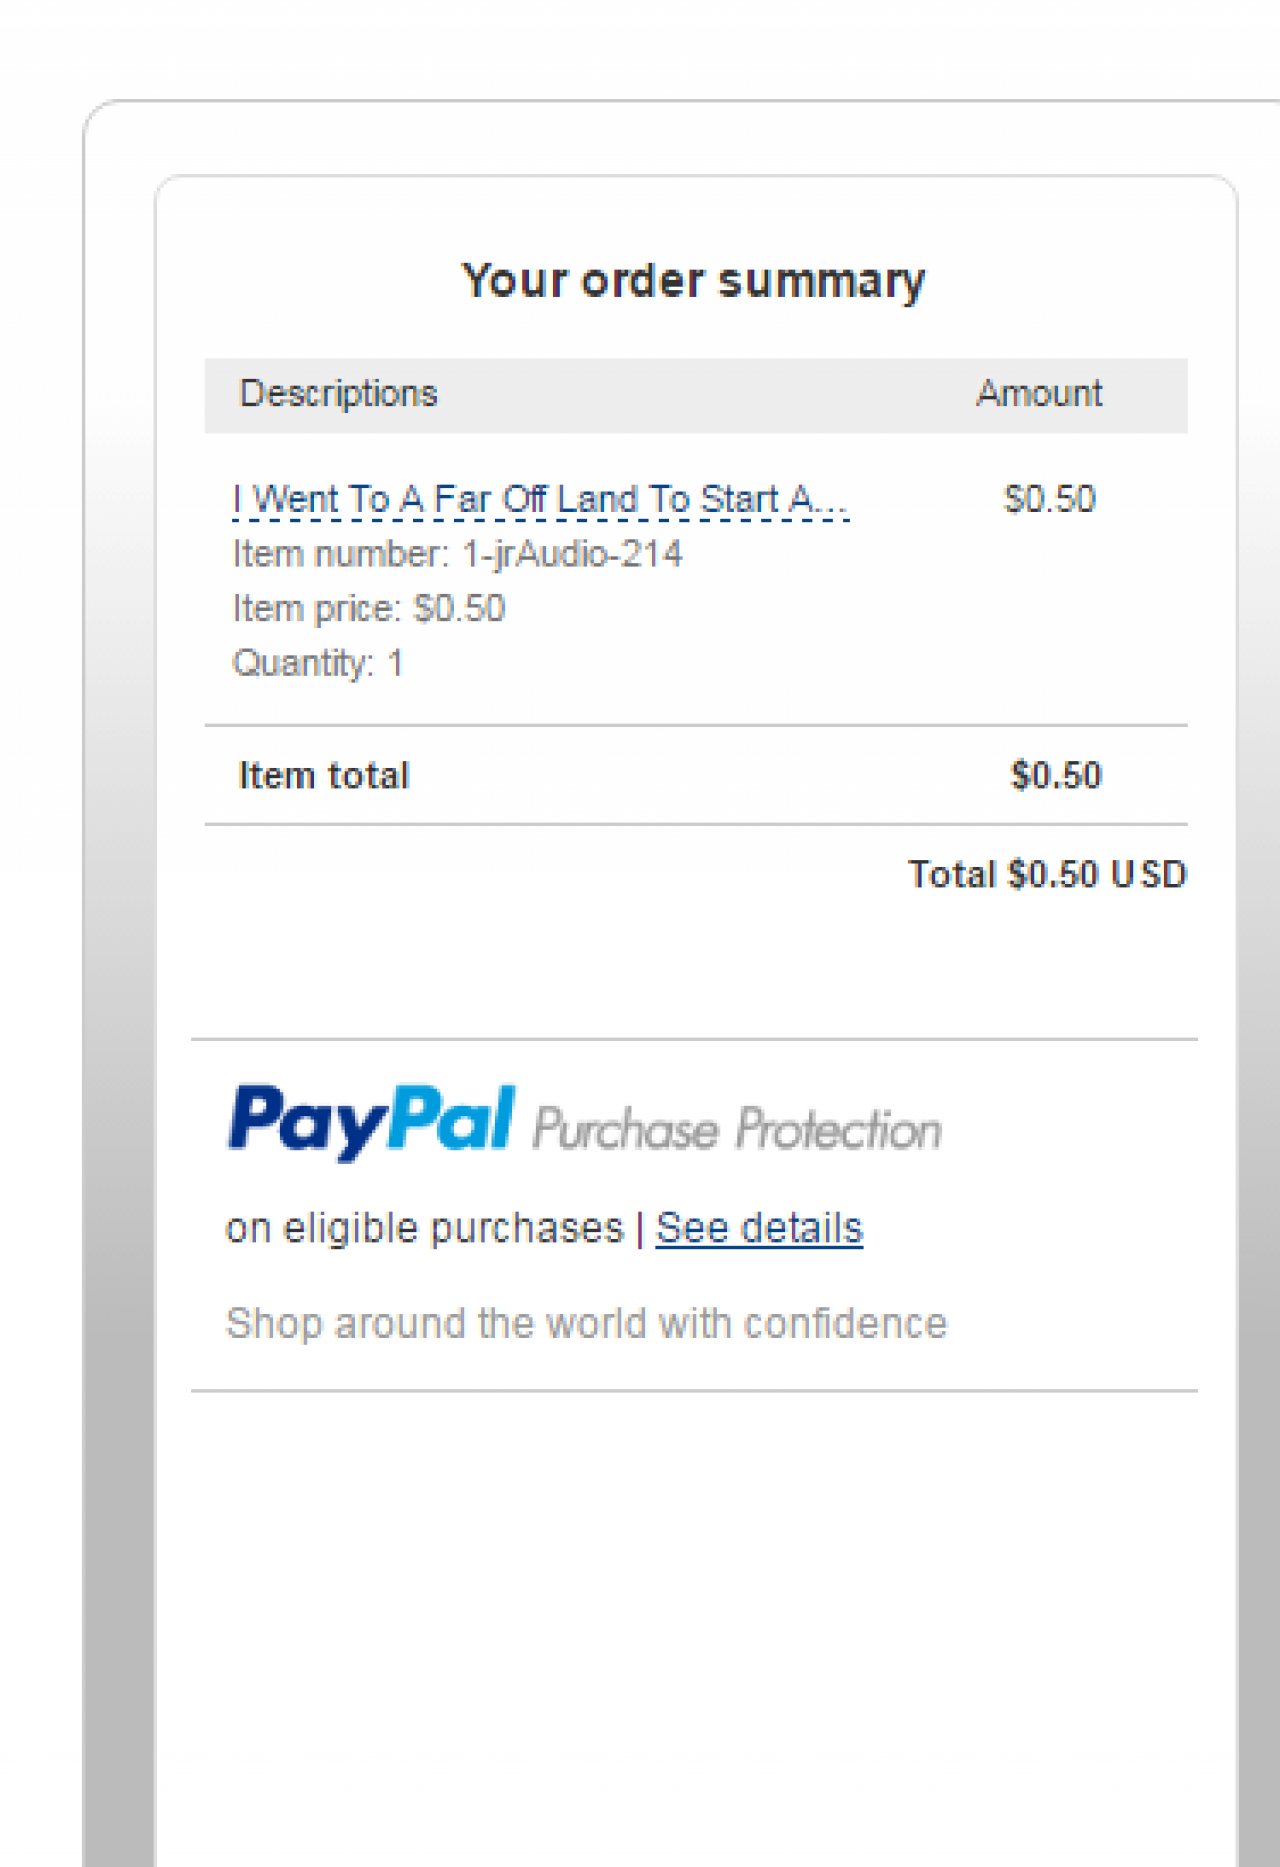Click the Amount column header

(x=1039, y=394)
